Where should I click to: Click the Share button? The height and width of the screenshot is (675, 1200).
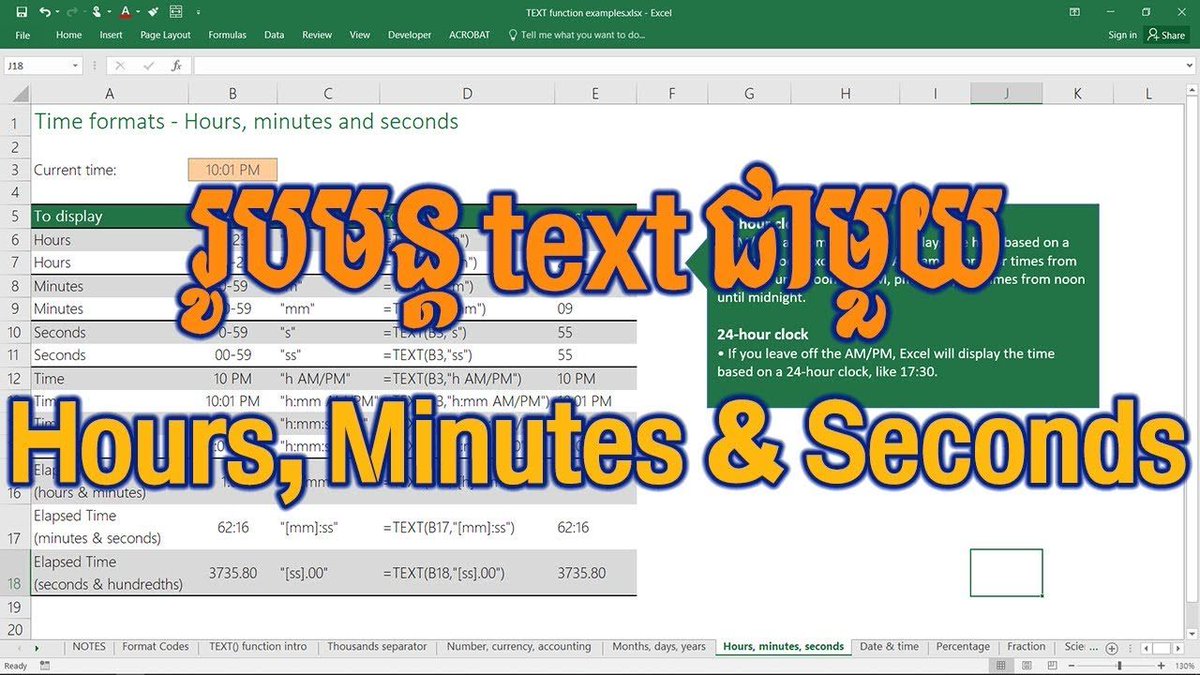click(1167, 34)
